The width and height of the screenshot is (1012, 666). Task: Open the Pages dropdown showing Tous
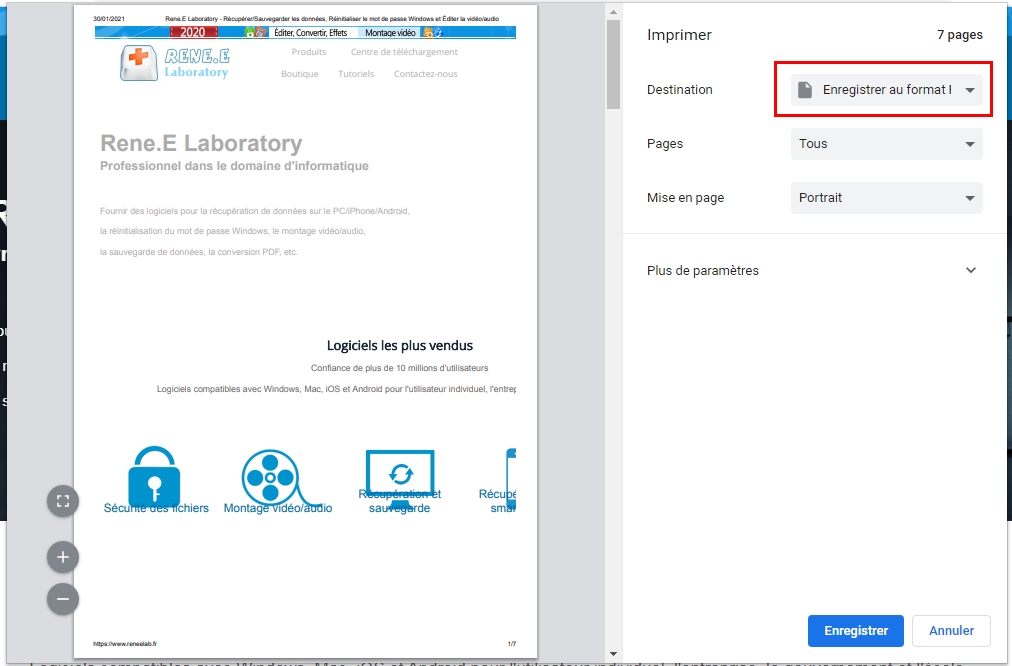coord(885,144)
